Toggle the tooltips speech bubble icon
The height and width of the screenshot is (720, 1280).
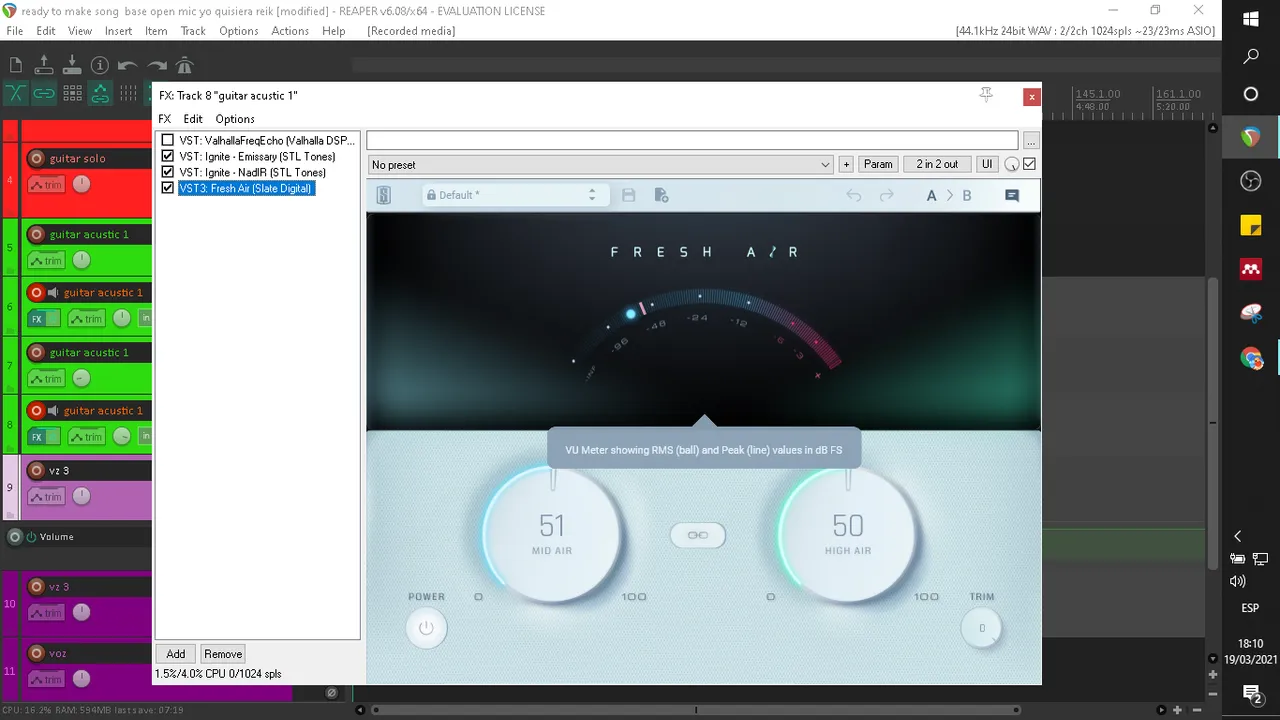1011,195
